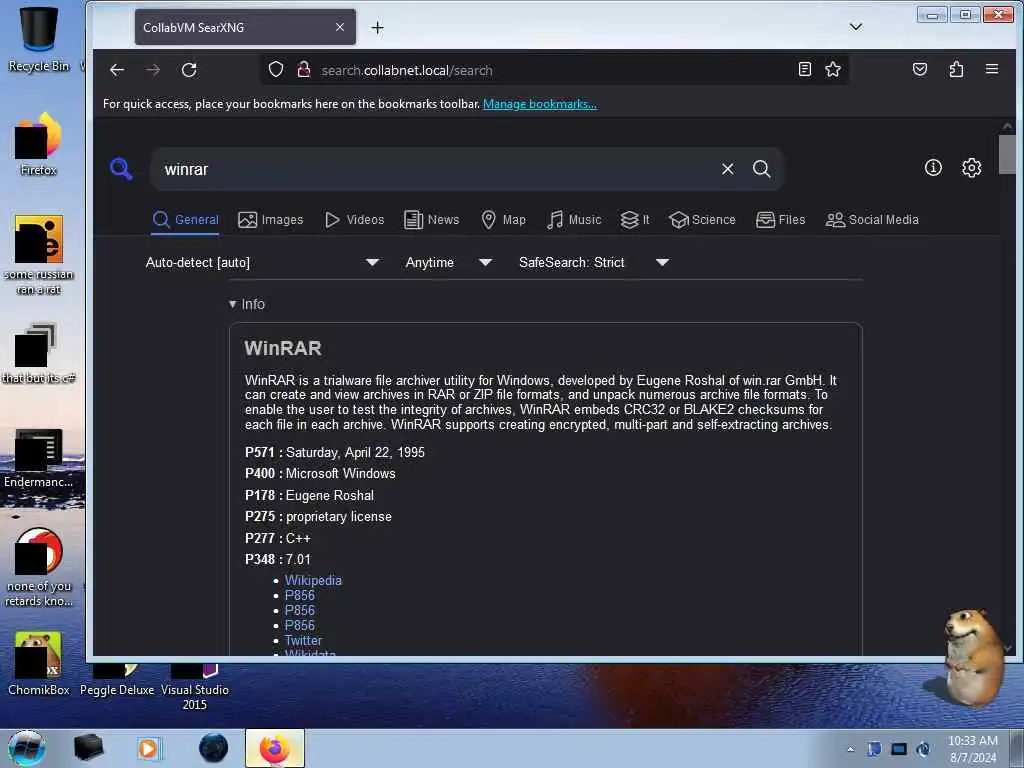Open the Firefox hamburger menu
Viewport: 1024px width, 768px height.
[992, 69]
